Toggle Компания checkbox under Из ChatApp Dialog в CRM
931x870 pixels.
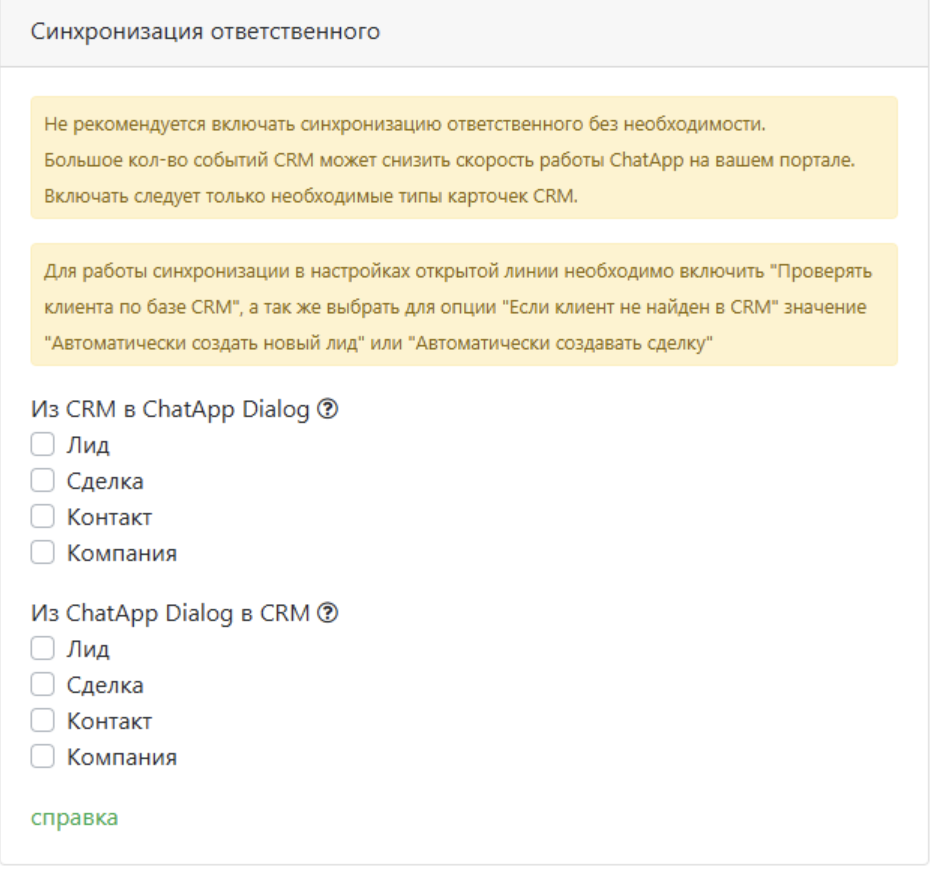[42, 757]
